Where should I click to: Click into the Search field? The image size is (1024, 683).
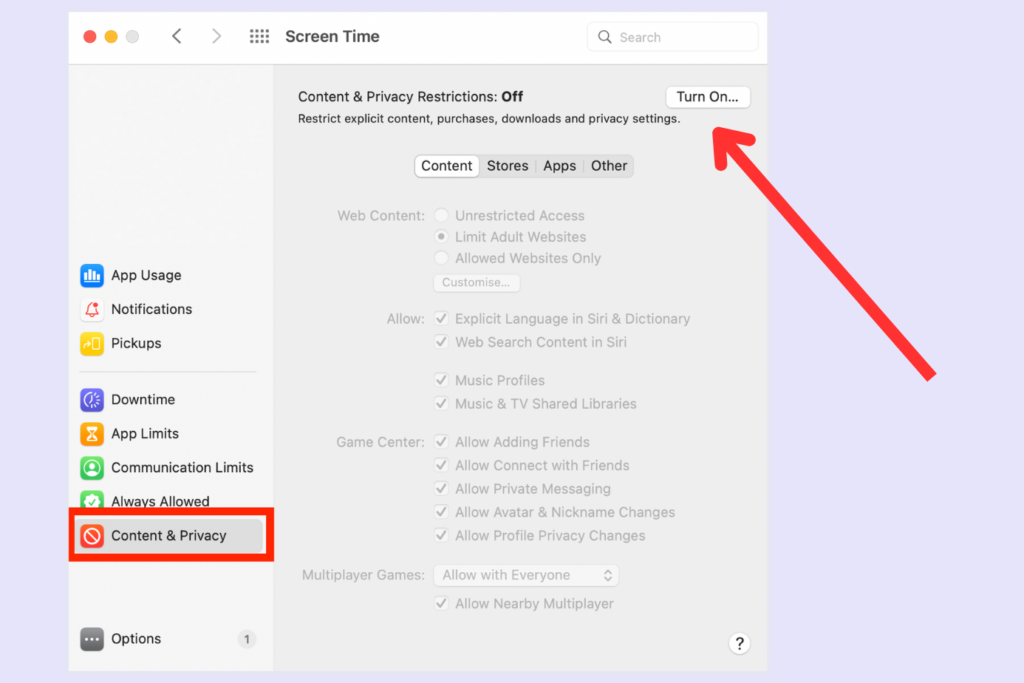pos(680,37)
